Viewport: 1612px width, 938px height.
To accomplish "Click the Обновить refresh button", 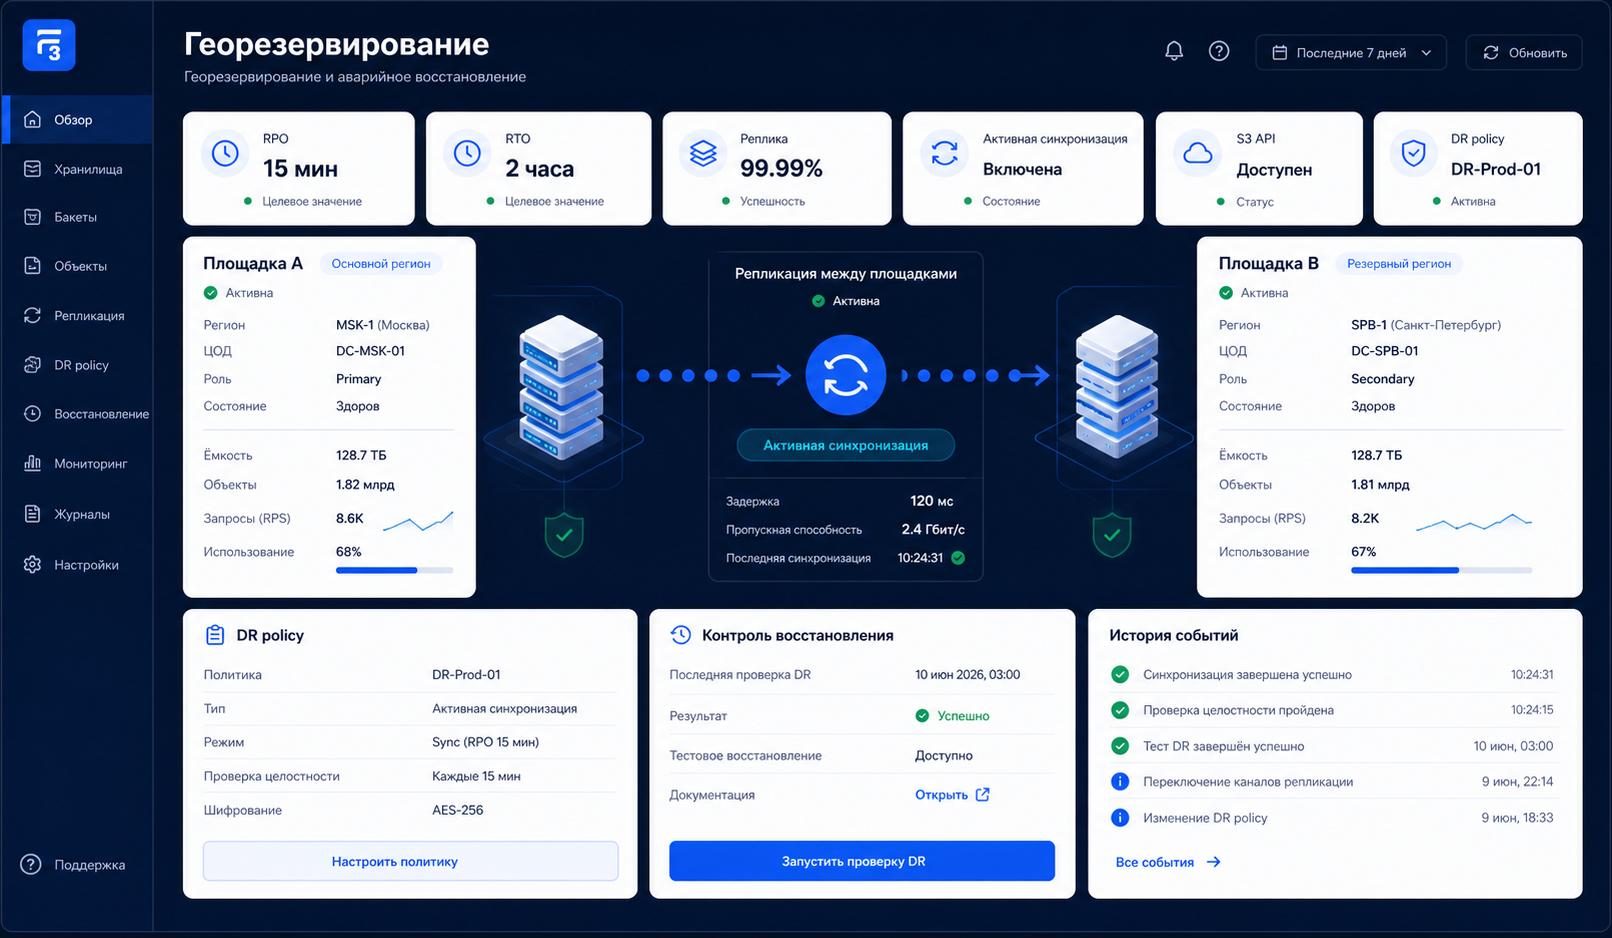I will click(x=1524, y=53).
